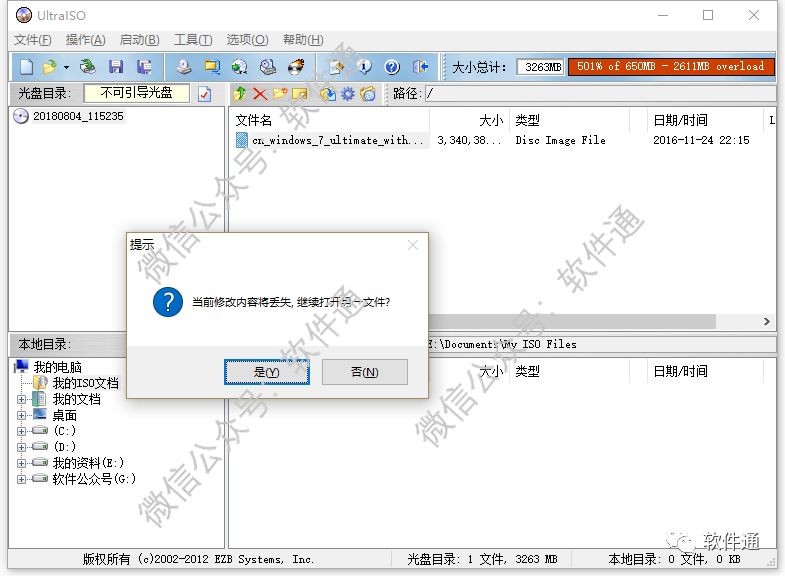
Task: Click 日期/时间 column header in local list
Action: click(705, 371)
